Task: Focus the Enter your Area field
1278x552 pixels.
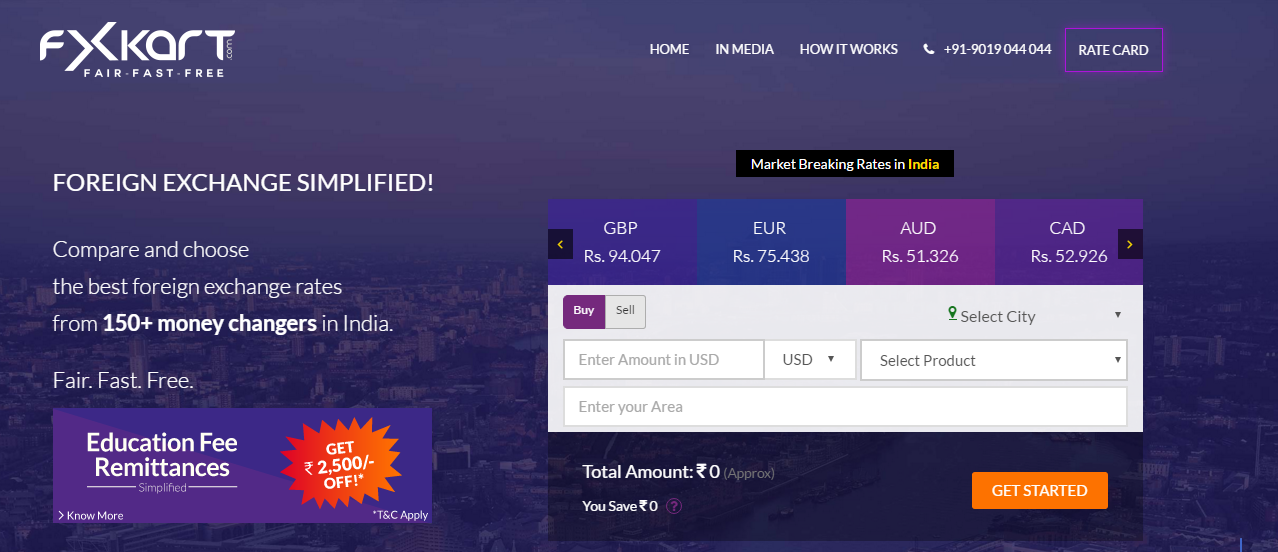Action: pyautogui.click(x=845, y=407)
